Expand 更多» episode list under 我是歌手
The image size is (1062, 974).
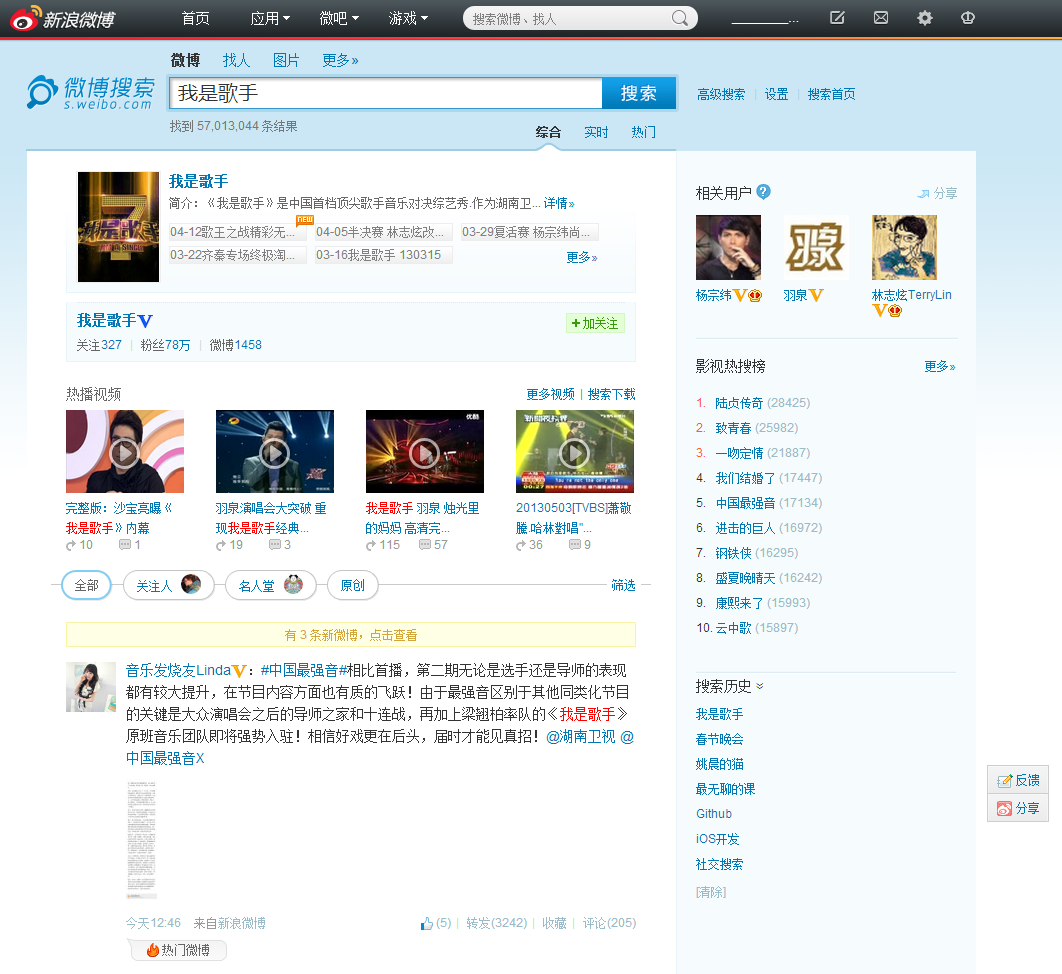pyautogui.click(x=582, y=257)
